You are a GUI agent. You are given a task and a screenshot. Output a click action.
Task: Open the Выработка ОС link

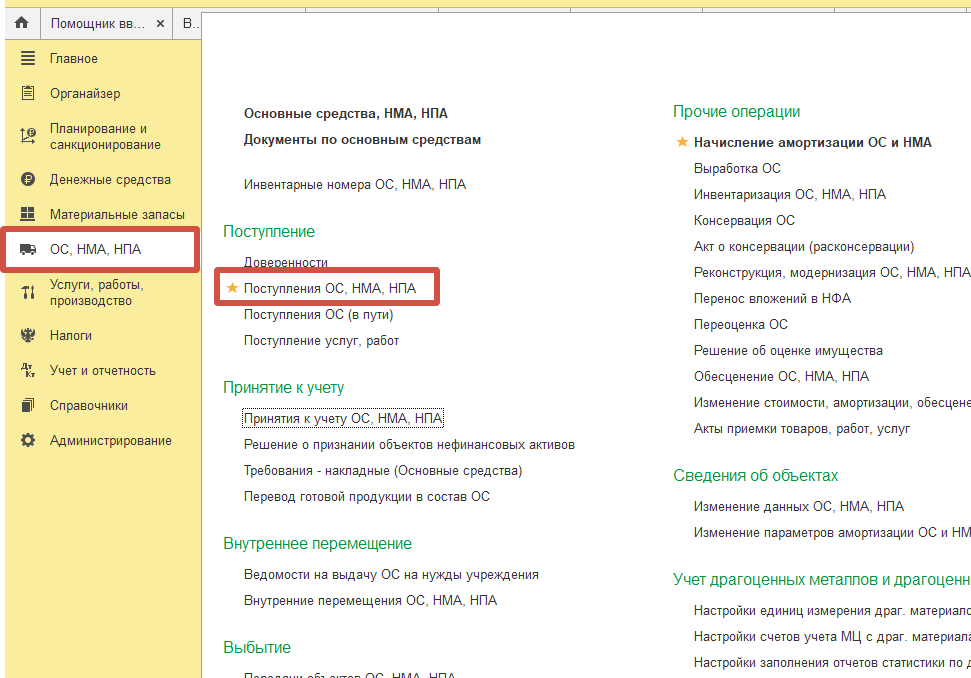click(737, 168)
